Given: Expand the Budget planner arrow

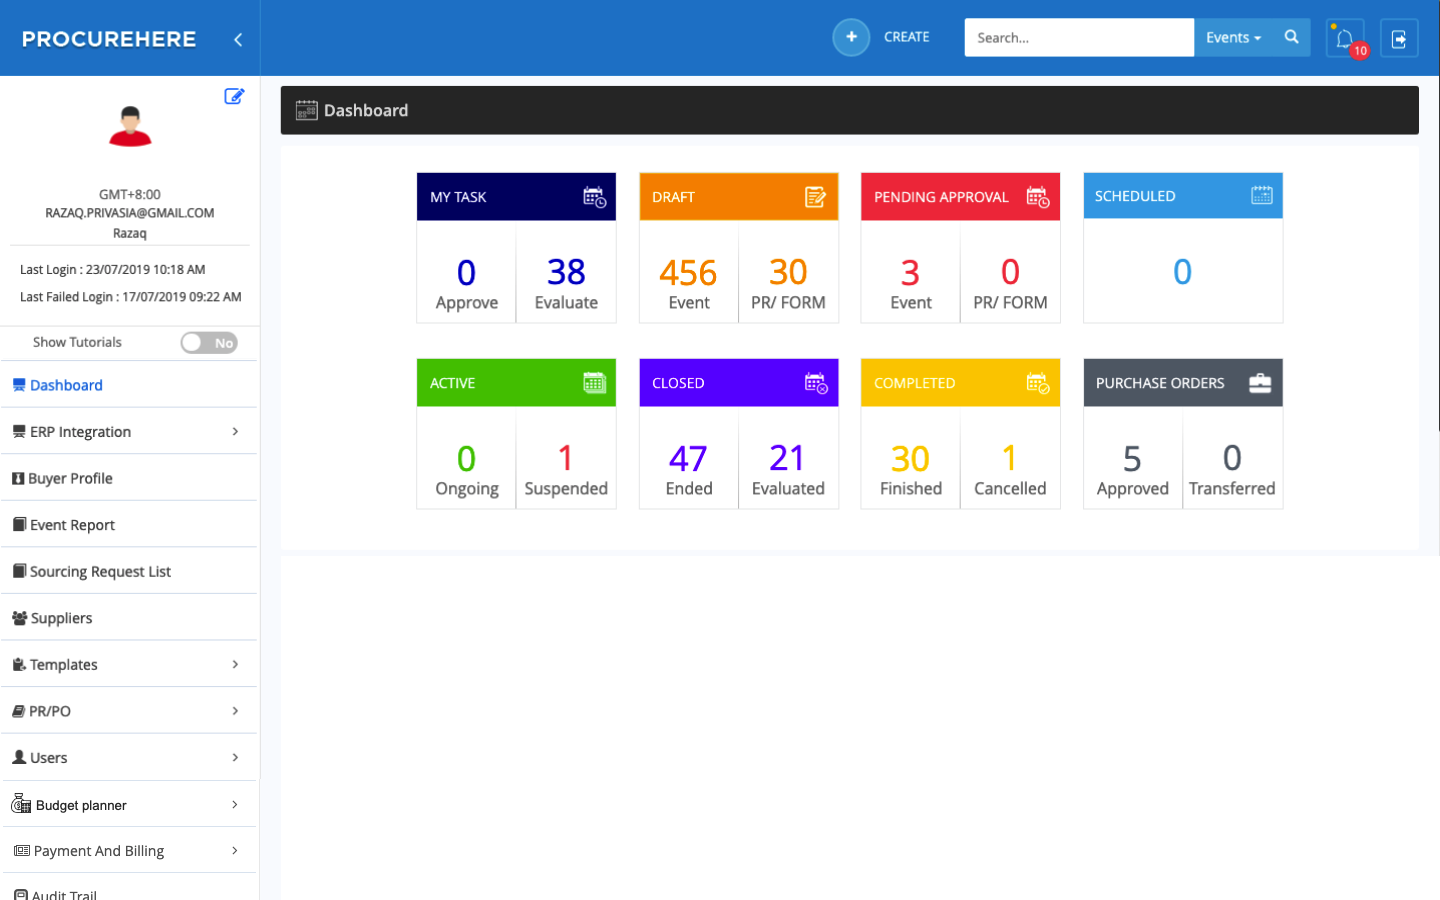Looking at the screenshot, I should [x=235, y=804].
